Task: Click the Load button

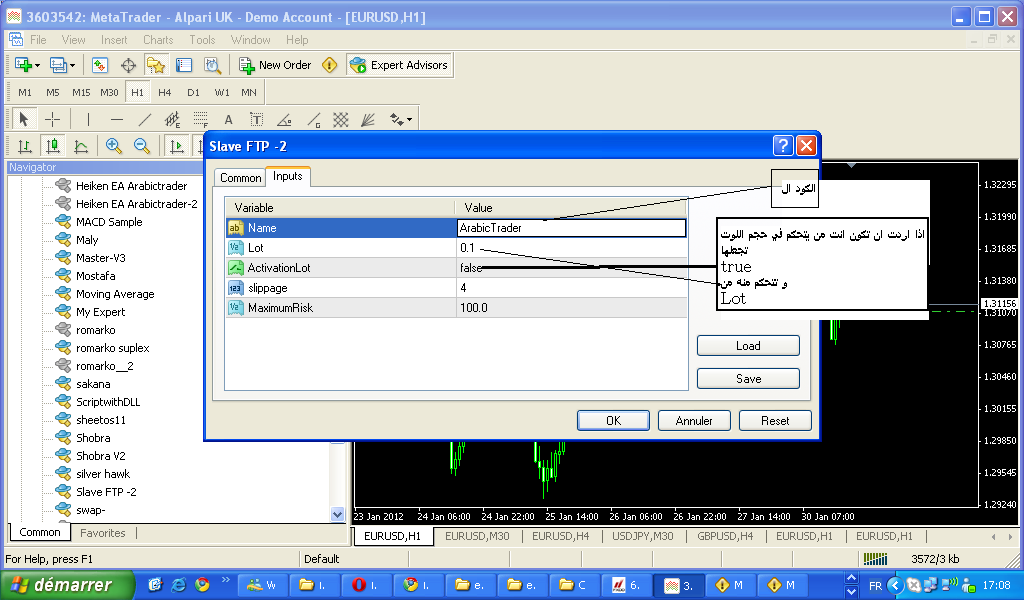Action: click(x=748, y=346)
